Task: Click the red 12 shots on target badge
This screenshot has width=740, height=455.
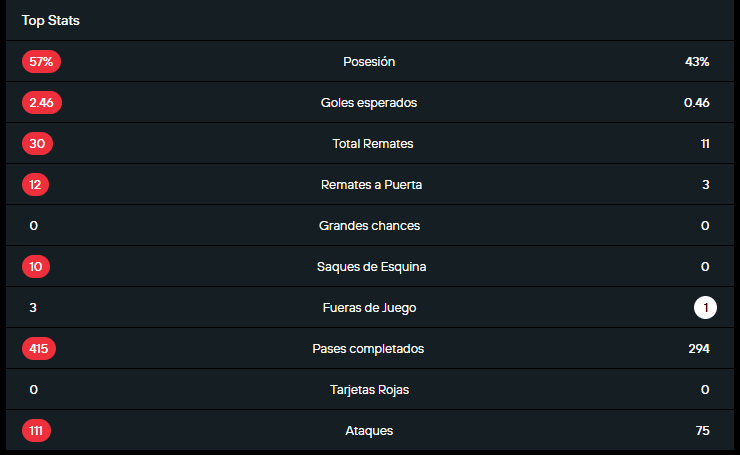Action: click(35, 185)
